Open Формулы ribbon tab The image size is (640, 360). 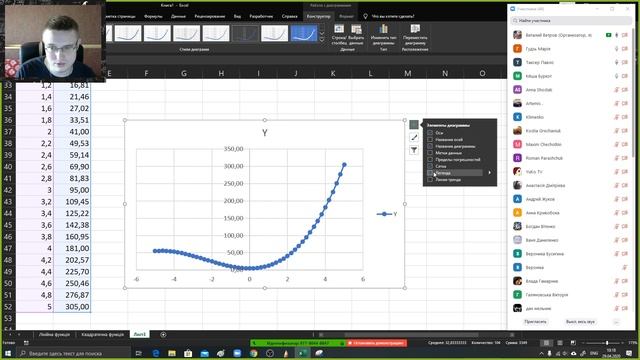153,16
